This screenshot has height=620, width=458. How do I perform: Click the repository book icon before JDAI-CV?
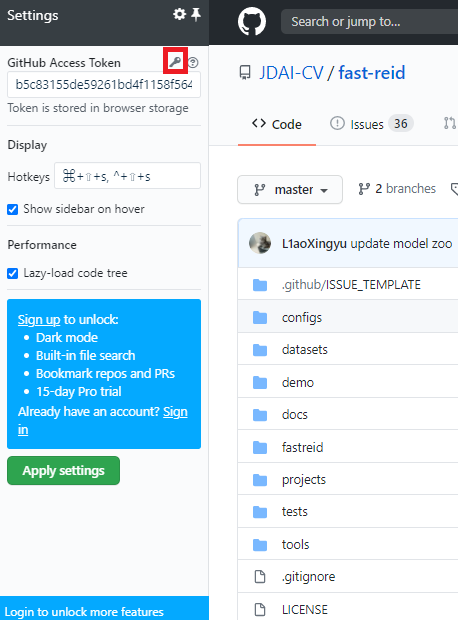tap(245, 73)
